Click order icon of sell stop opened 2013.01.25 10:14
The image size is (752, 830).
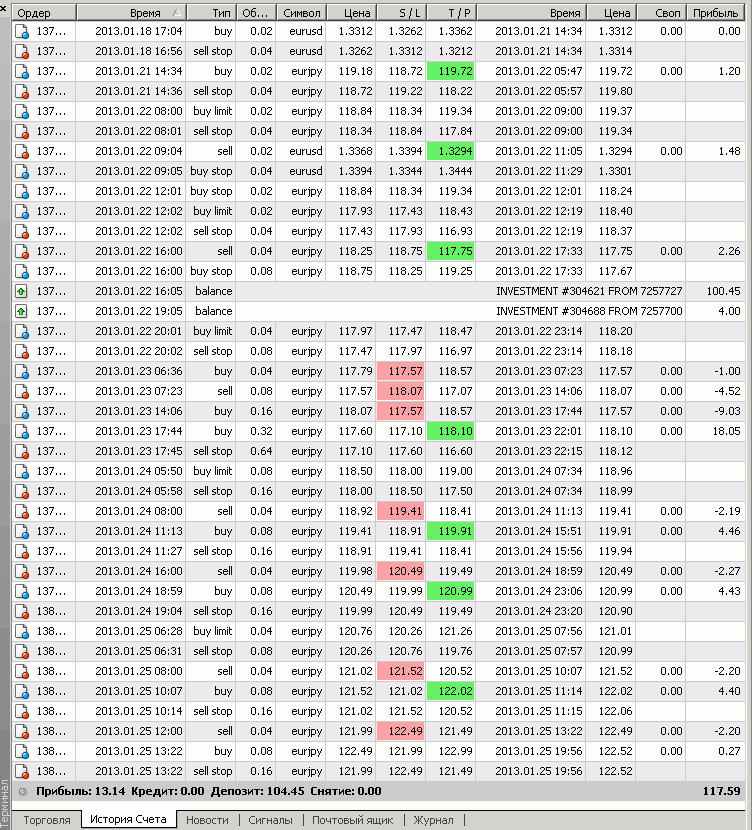tap(22, 712)
